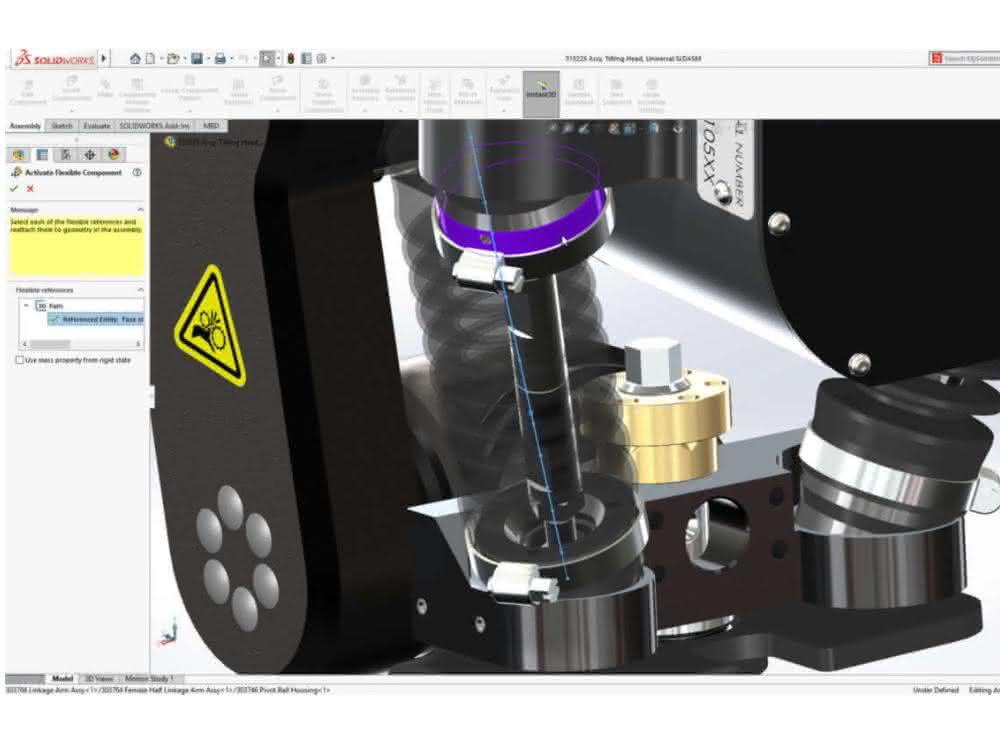Switch to the Evaluate ribbon tab

coord(97,126)
